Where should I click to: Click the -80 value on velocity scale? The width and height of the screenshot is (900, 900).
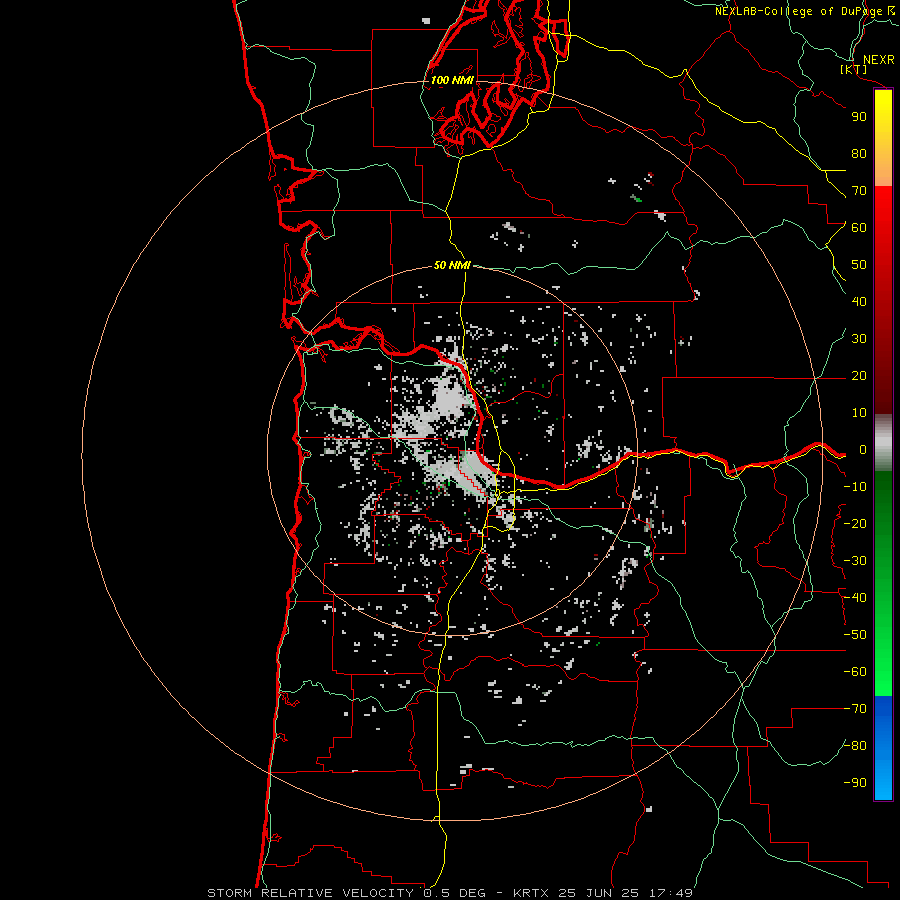coord(855,746)
